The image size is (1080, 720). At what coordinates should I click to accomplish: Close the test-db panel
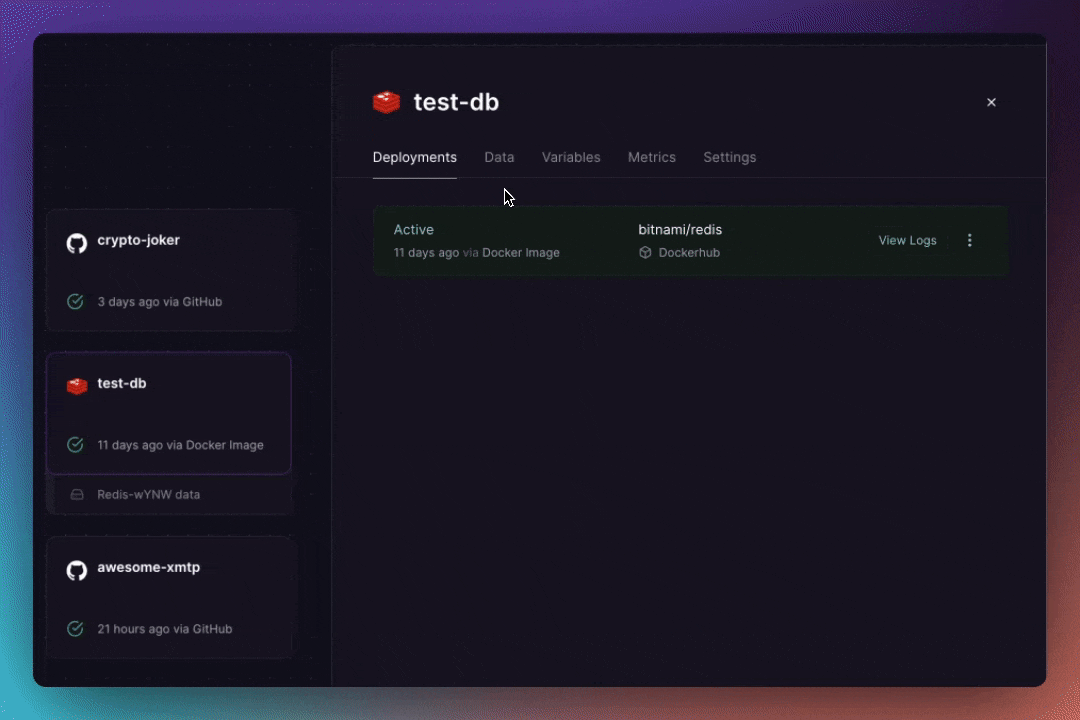click(991, 103)
